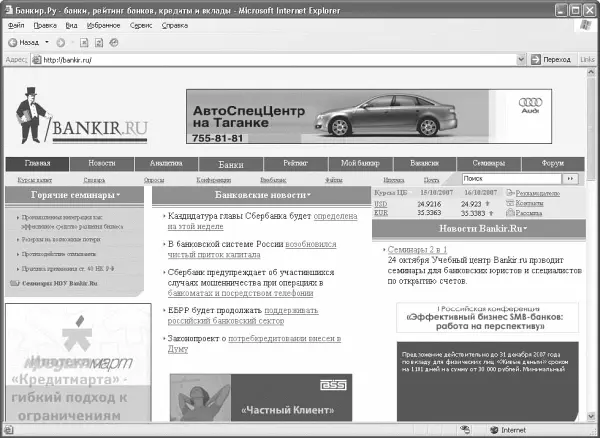
Task: Click round toolbar icon right of Refresh
Action: coord(114,42)
